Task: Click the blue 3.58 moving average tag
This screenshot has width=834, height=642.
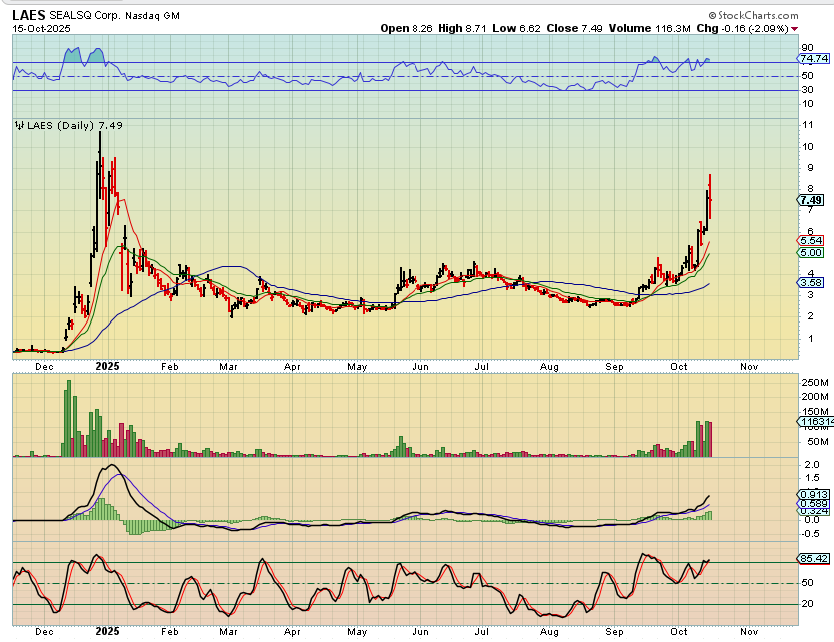Action: coord(811,282)
